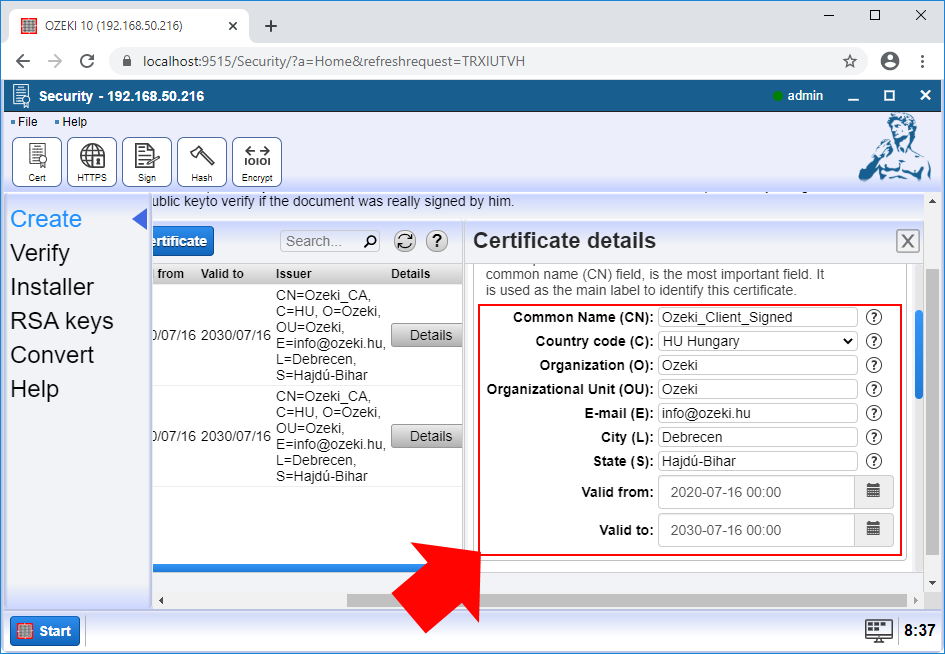
Task: Close the Certificate details panel
Action: click(907, 241)
